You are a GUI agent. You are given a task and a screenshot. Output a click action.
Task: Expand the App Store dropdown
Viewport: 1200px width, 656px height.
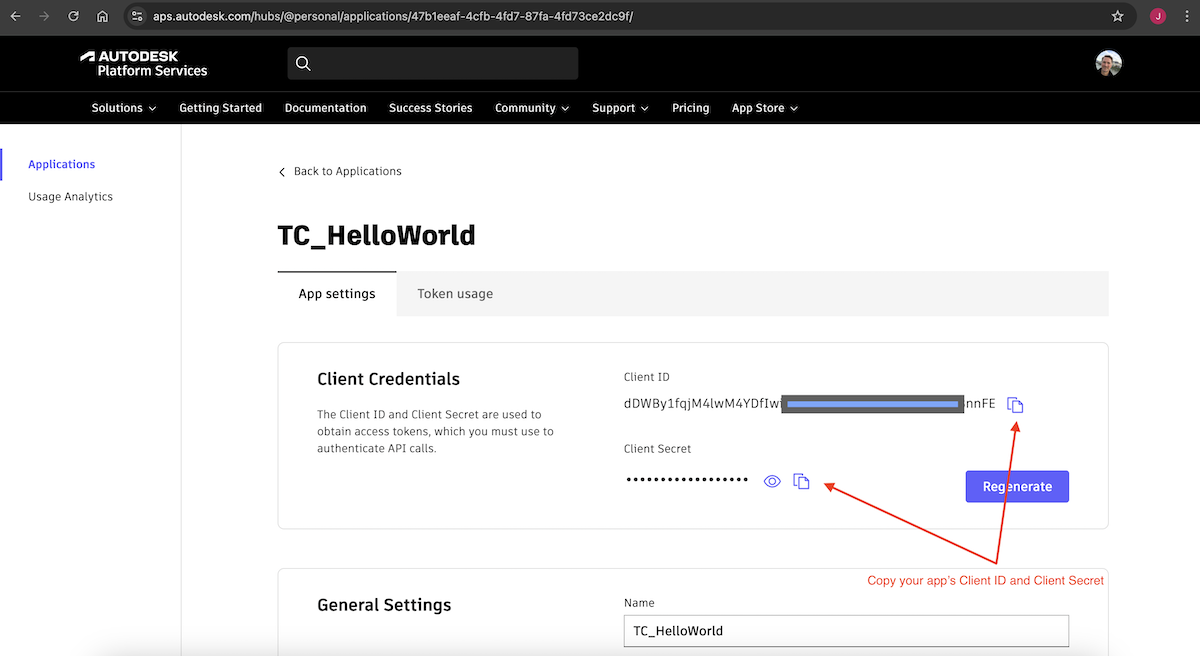click(765, 108)
